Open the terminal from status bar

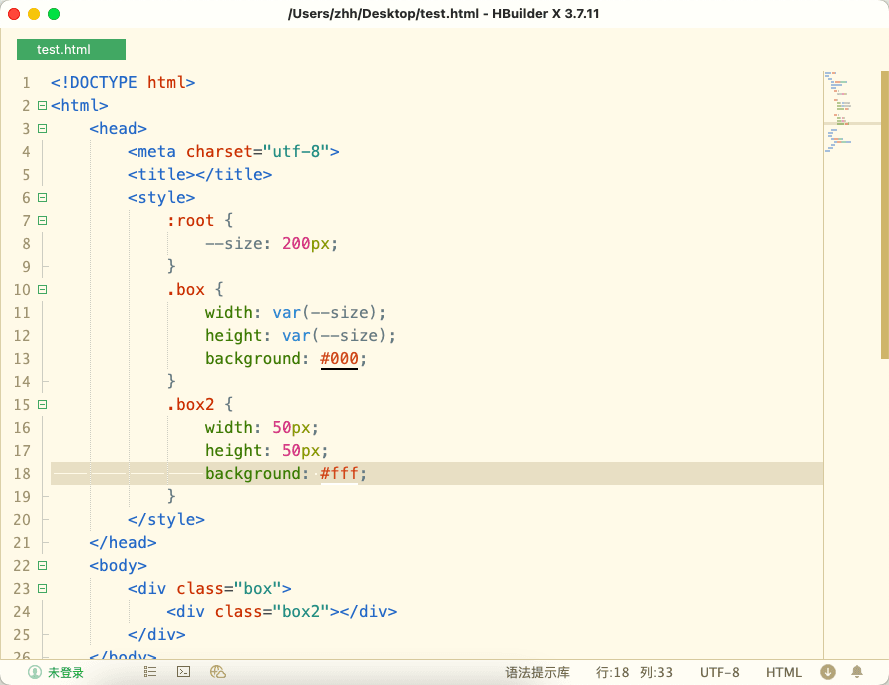coord(183,672)
